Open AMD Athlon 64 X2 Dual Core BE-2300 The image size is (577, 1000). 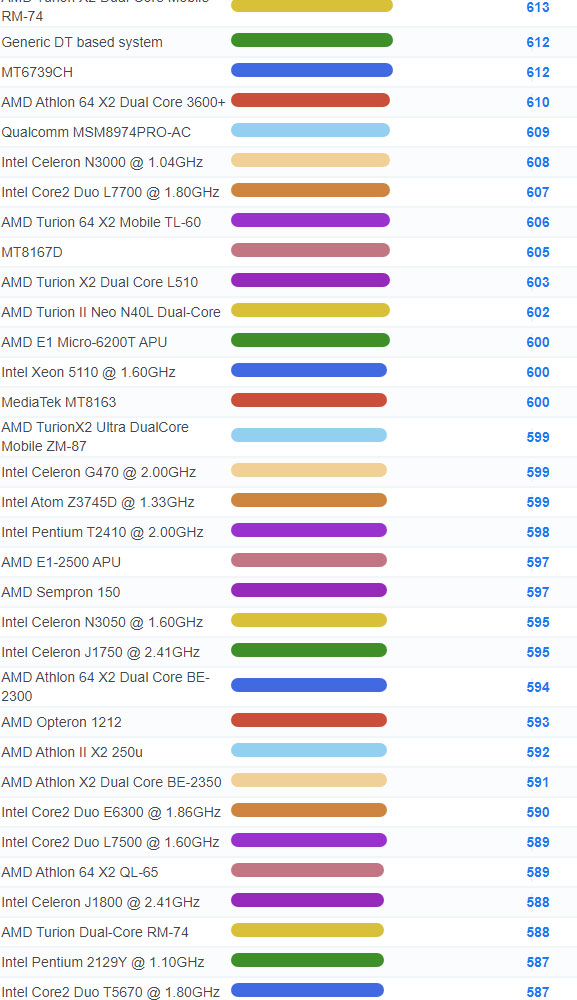tap(105, 687)
